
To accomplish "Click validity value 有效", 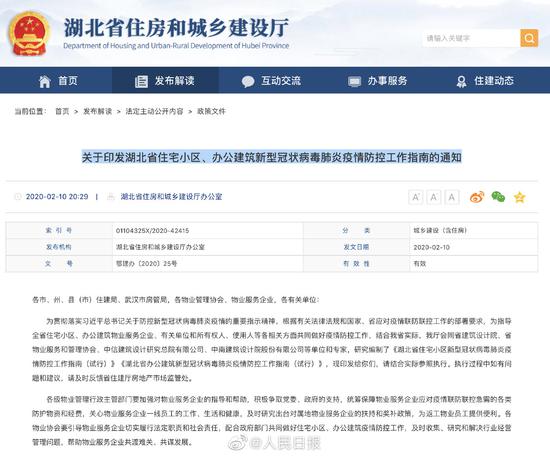I will point(420,263).
